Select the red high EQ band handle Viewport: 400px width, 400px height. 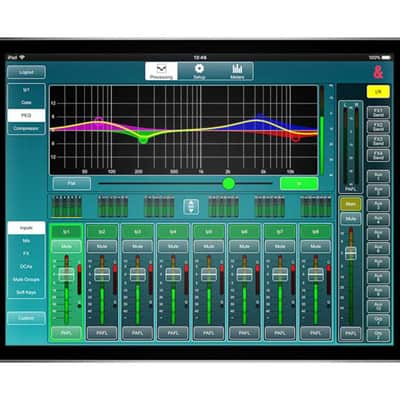[x=296, y=138]
